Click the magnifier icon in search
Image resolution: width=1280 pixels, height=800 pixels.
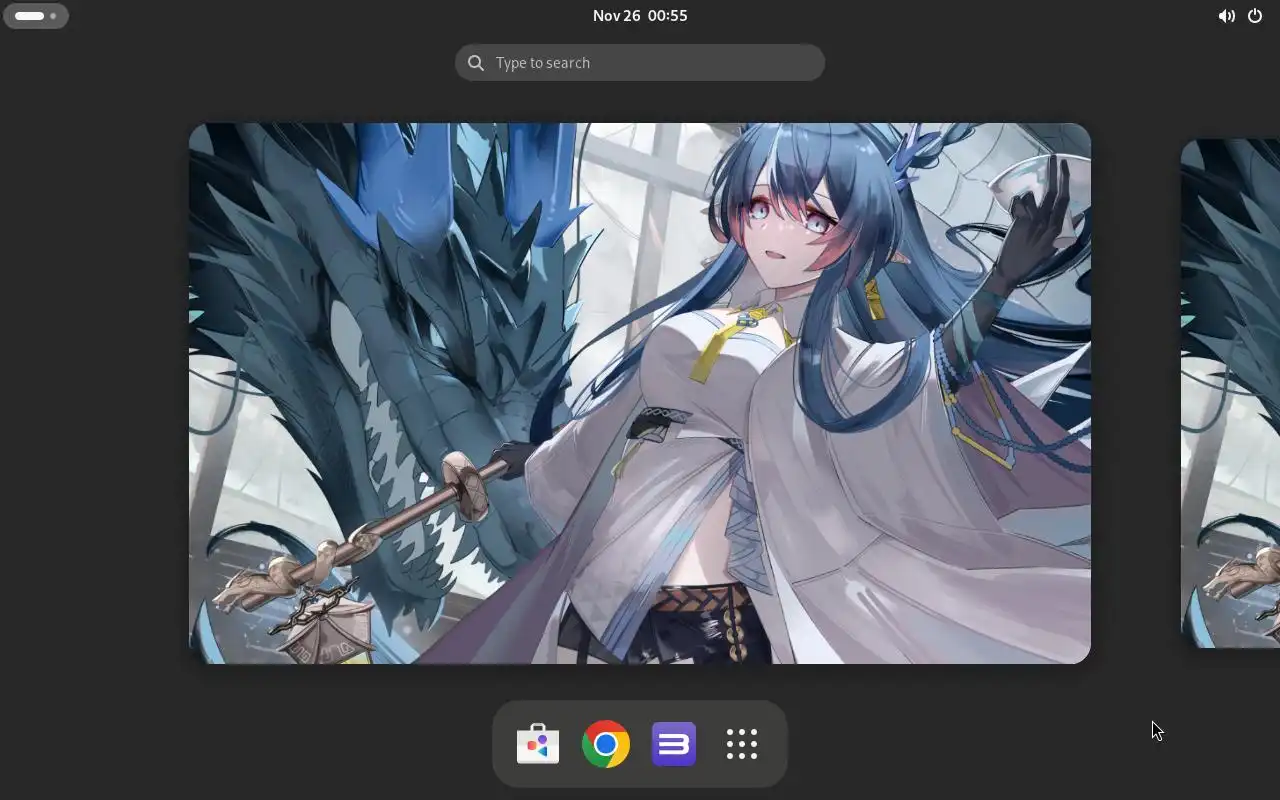pos(476,63)
